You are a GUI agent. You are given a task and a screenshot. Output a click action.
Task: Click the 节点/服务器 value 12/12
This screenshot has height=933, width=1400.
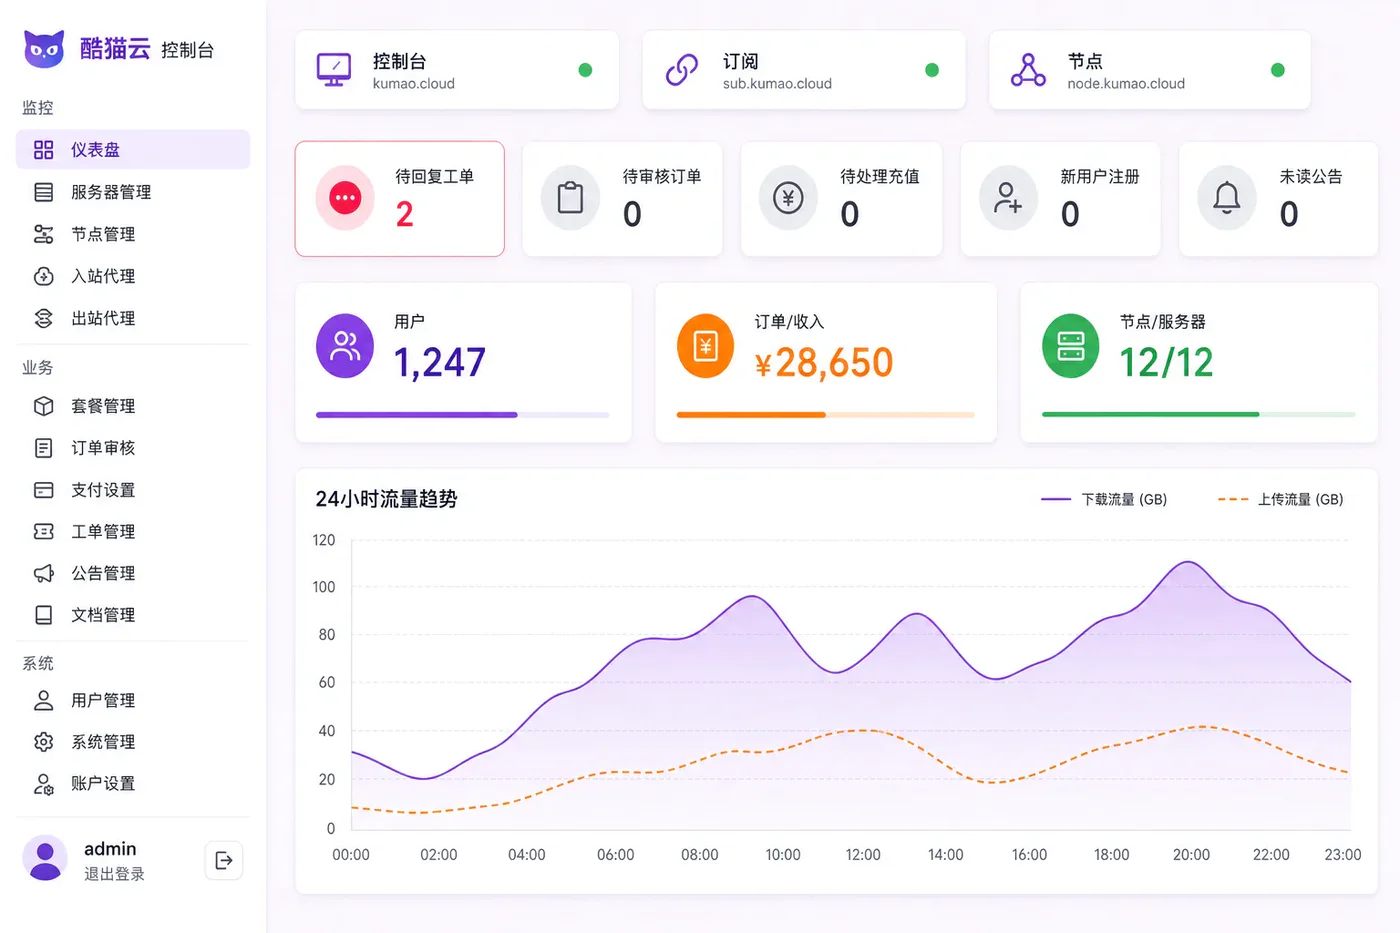click(x=1166, y=362)
